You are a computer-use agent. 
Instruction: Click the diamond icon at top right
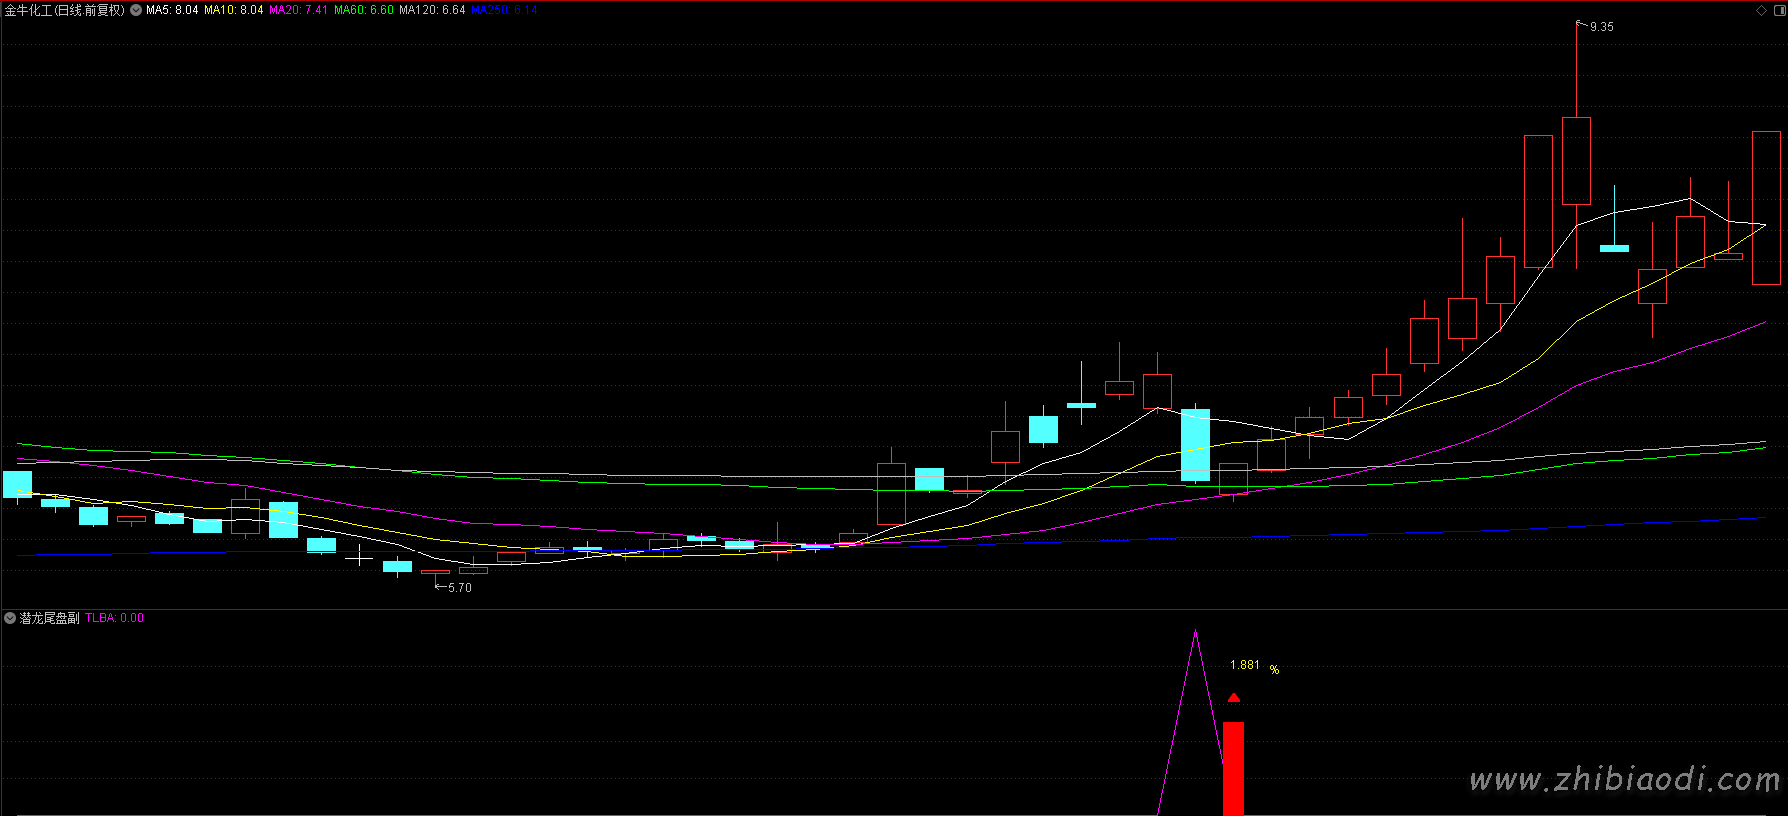(x=1761, y=10)
